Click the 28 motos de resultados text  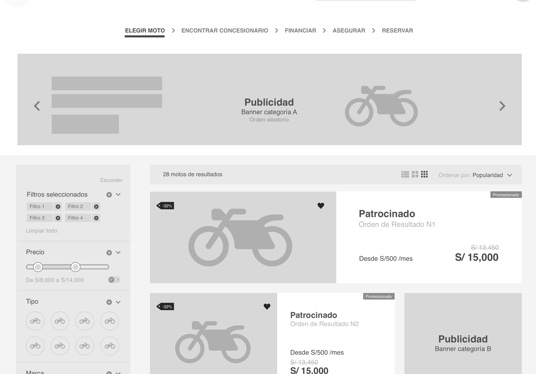click(x=192, y=174)
